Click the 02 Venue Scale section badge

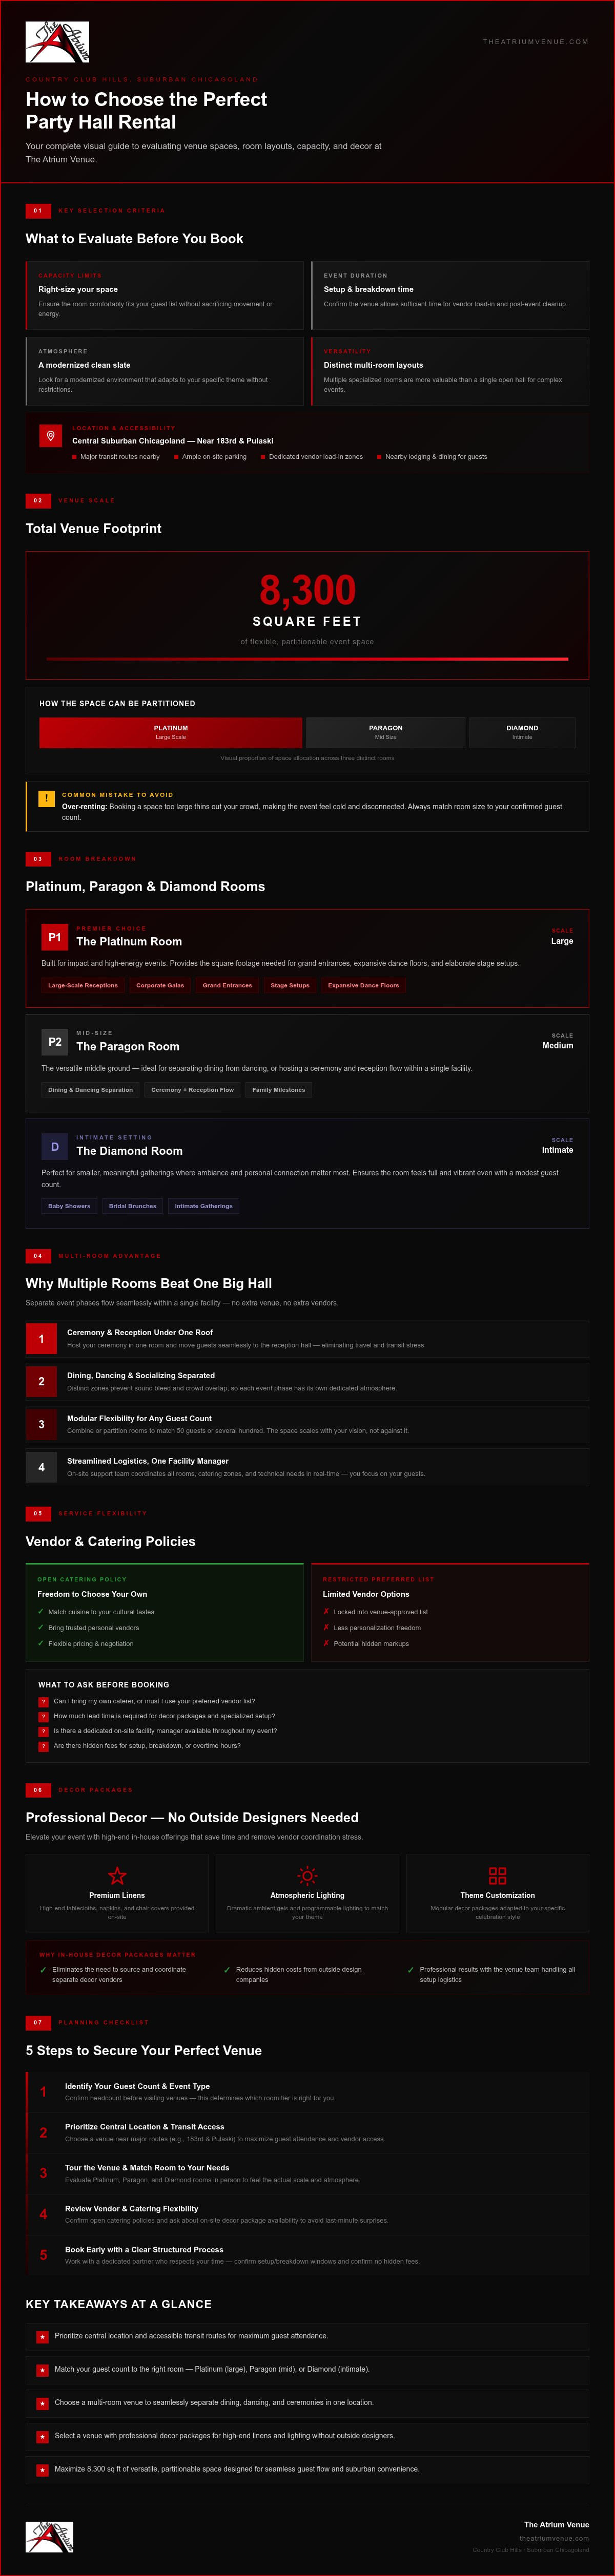pos(38,500)
